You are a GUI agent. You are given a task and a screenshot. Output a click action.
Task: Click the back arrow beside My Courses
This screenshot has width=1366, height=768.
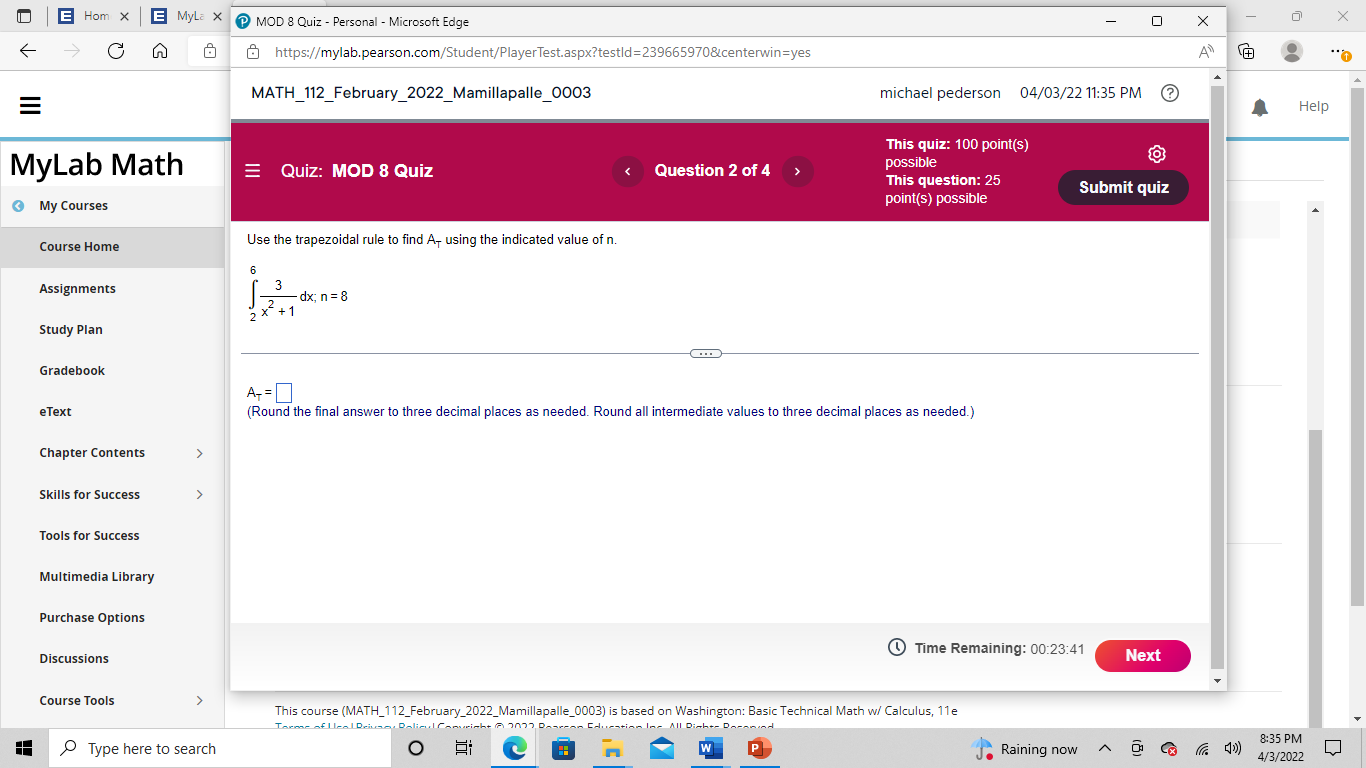point(18,206)
